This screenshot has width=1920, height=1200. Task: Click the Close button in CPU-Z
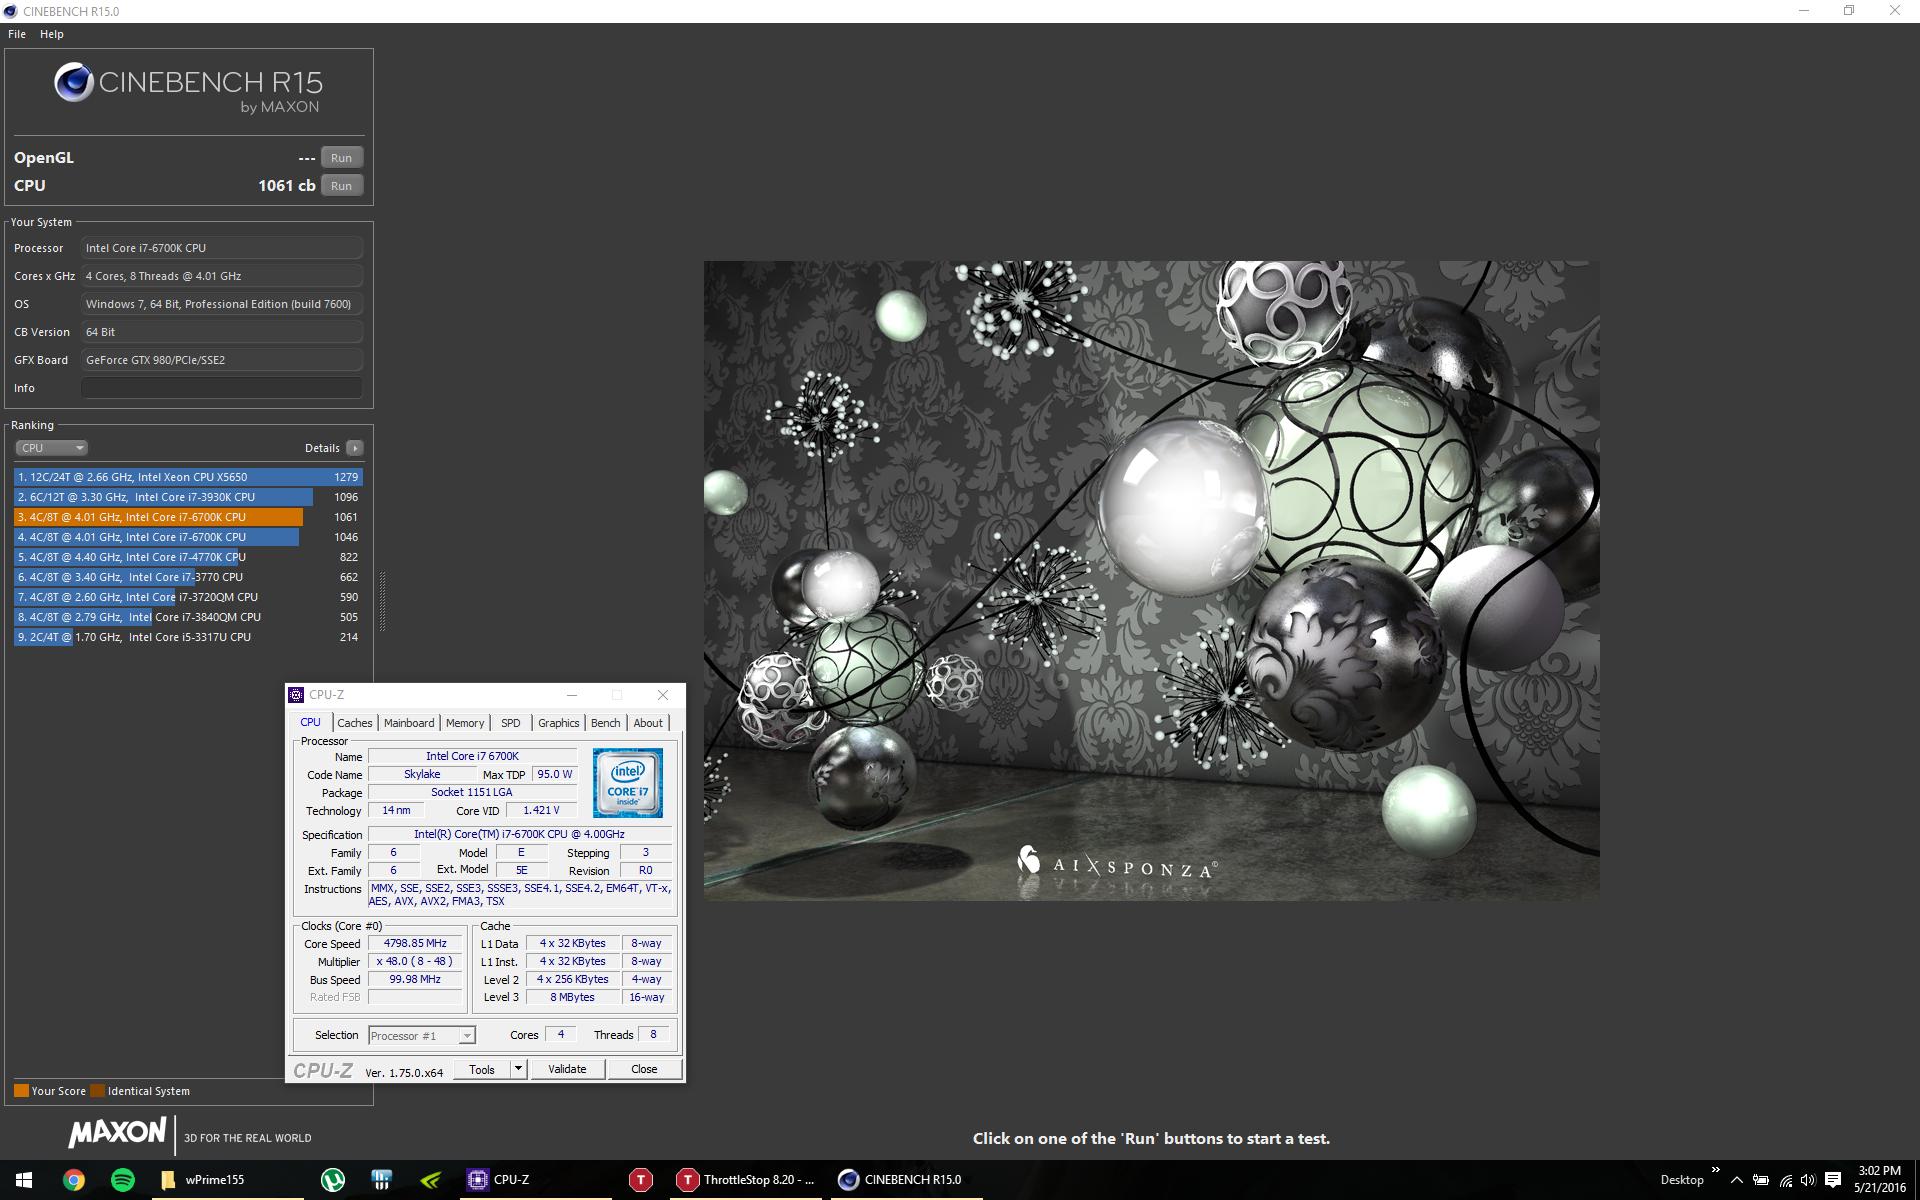click(x=644, y=1069)
